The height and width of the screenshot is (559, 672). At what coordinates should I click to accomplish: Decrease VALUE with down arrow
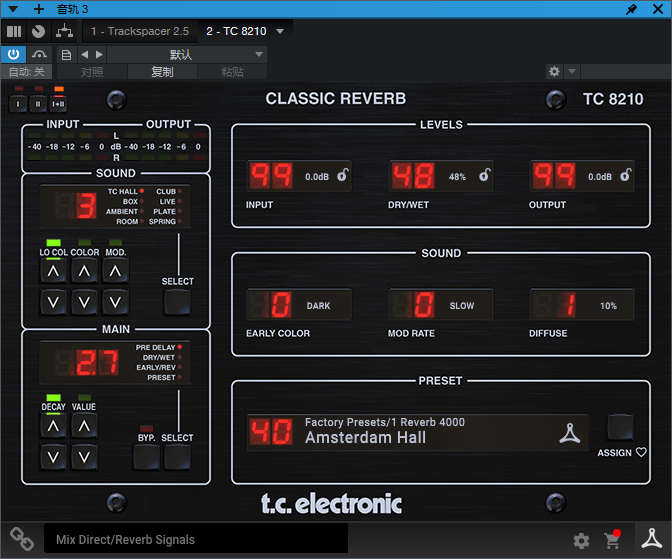pyautogui.click(x=84, y=457)
